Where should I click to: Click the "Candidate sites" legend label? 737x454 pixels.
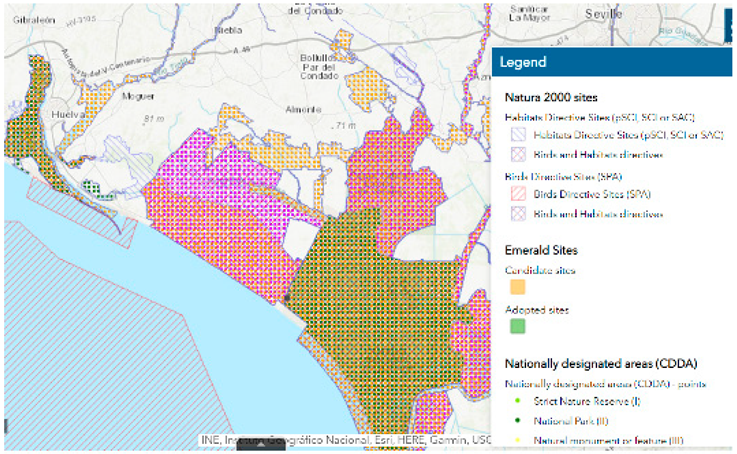click(540, 270)
